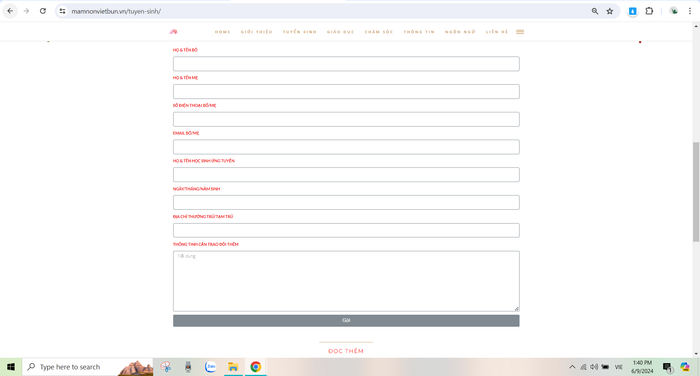Switch the VIE input language
This screenshot has width=700, height=376.
pyautogui.click(x=619, y=367)
